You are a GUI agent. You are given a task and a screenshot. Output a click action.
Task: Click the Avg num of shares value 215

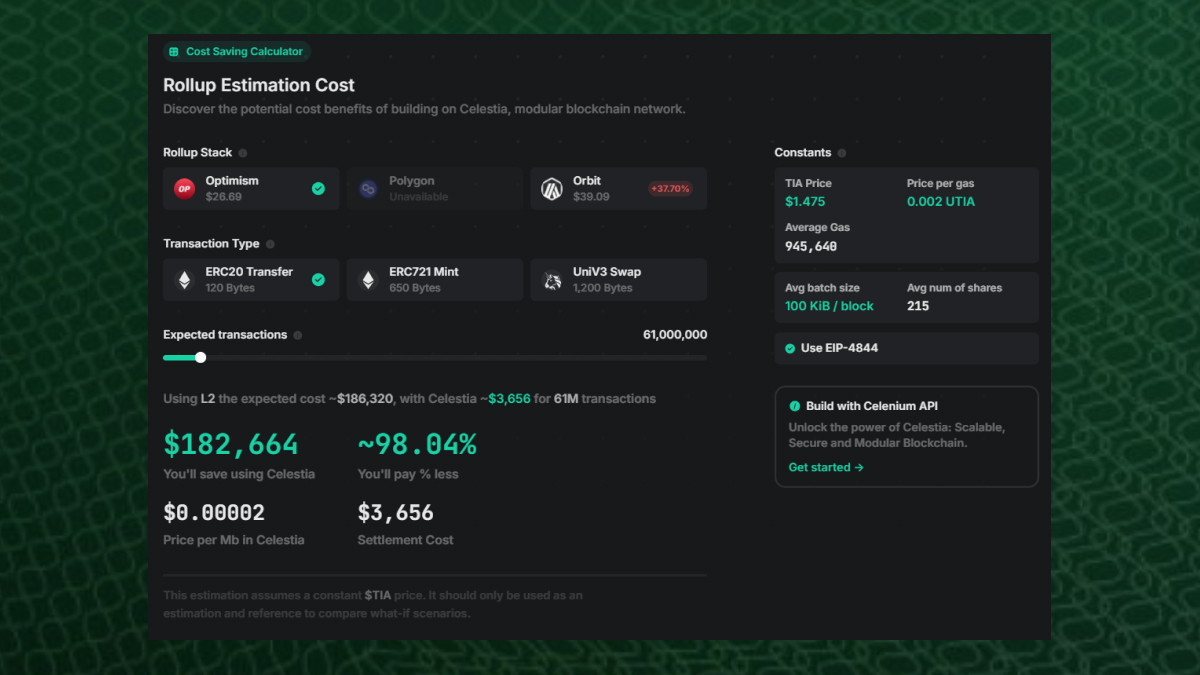(918, 306)
